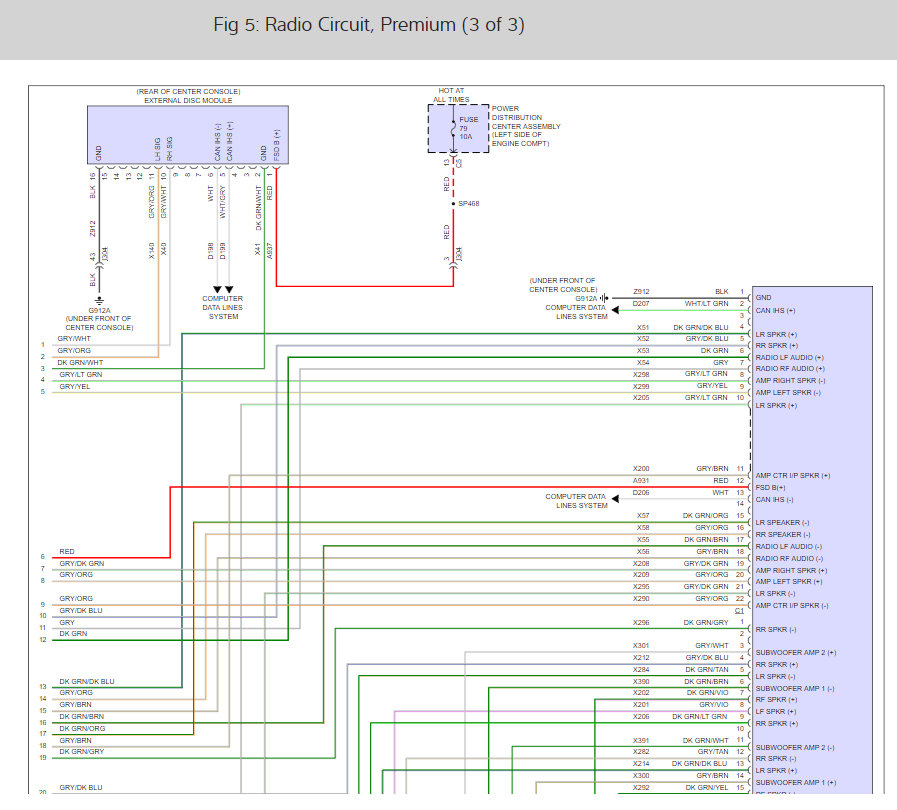This screenshot has height=810, width=897.
Task: Select the 'LH SIG' pin label
Action: pyautogui.click(x=157, y=149)
